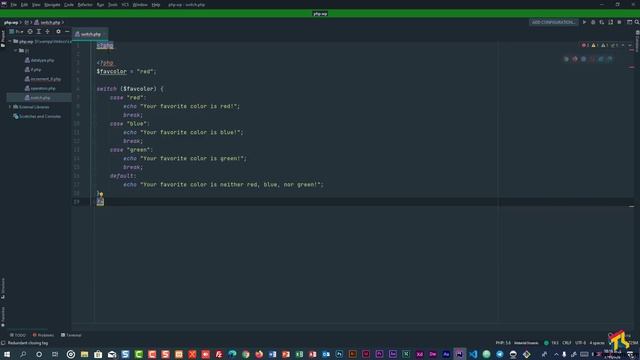The width and height of the screenshot is (640, 360).
Task: Open file in Safari browser icon
Action: coord(583,59)
